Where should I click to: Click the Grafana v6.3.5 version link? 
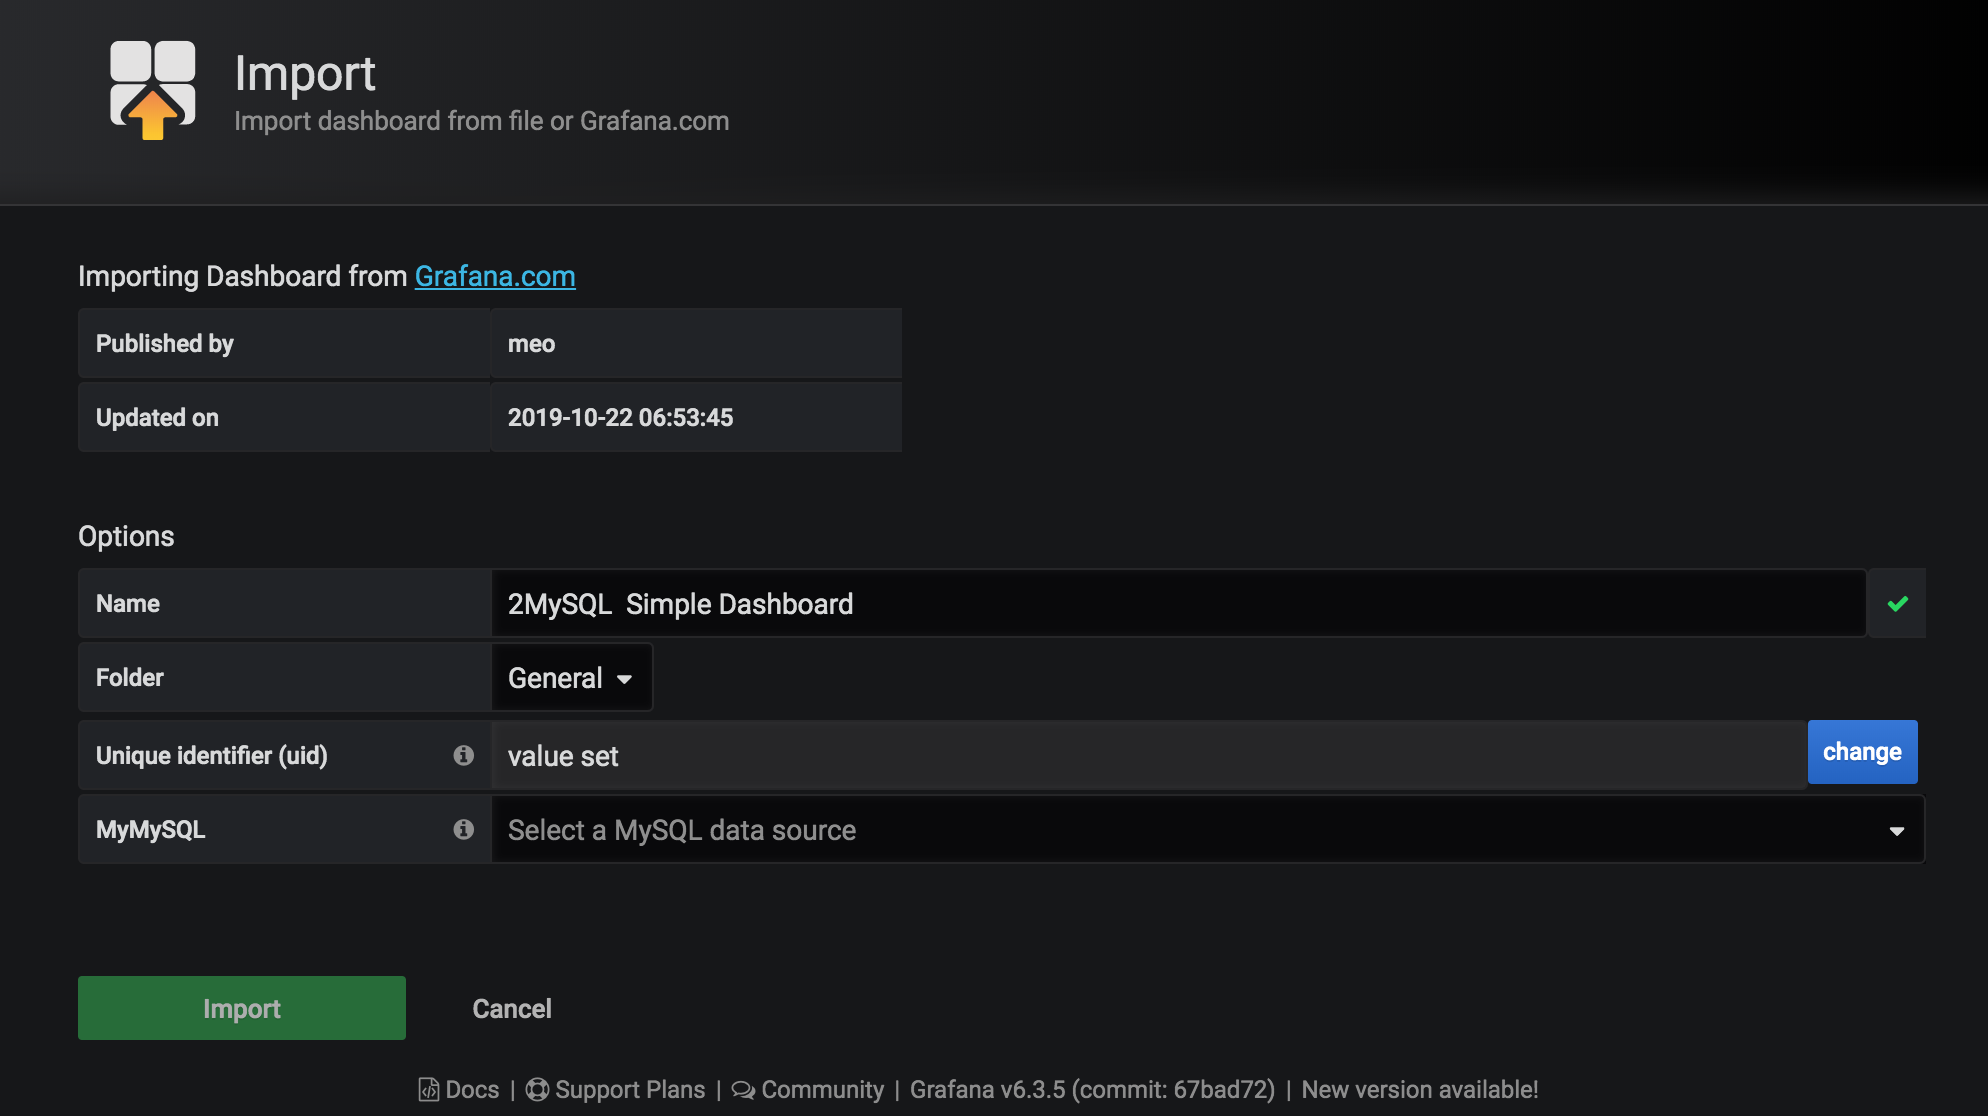point(1092,1089)
